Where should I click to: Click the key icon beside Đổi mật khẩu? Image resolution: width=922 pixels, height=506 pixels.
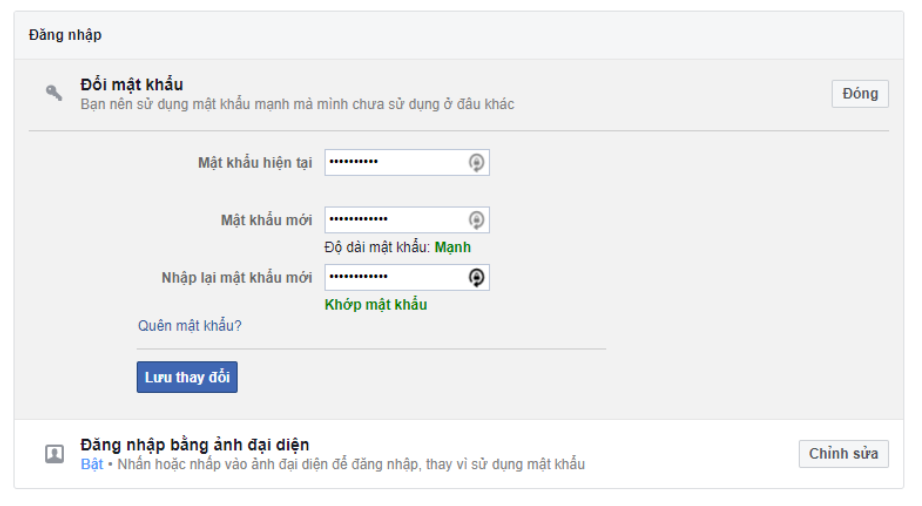(54, 92)
